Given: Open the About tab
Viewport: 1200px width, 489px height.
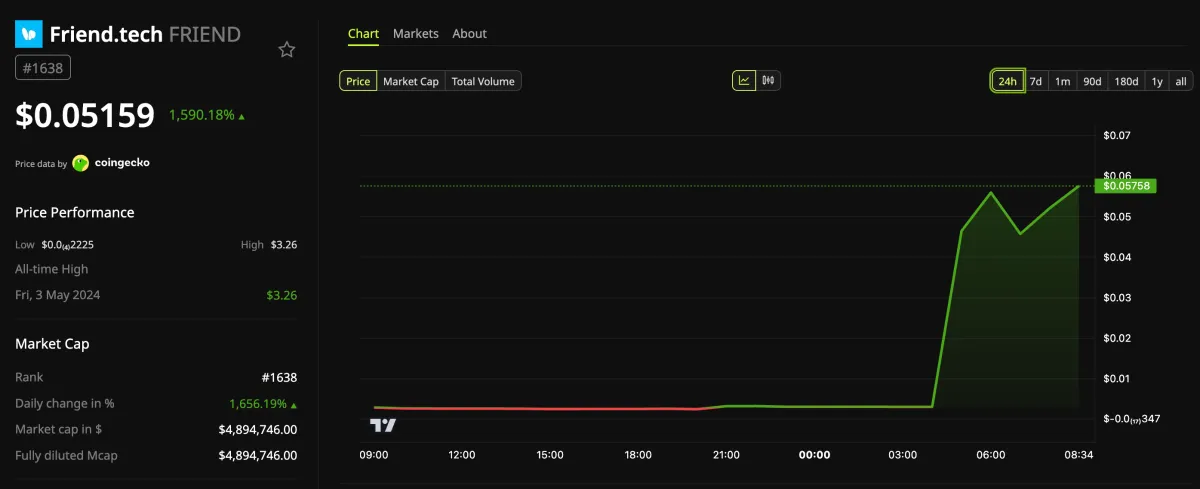Looking at the screenshot, I should (x=469, y=34).
